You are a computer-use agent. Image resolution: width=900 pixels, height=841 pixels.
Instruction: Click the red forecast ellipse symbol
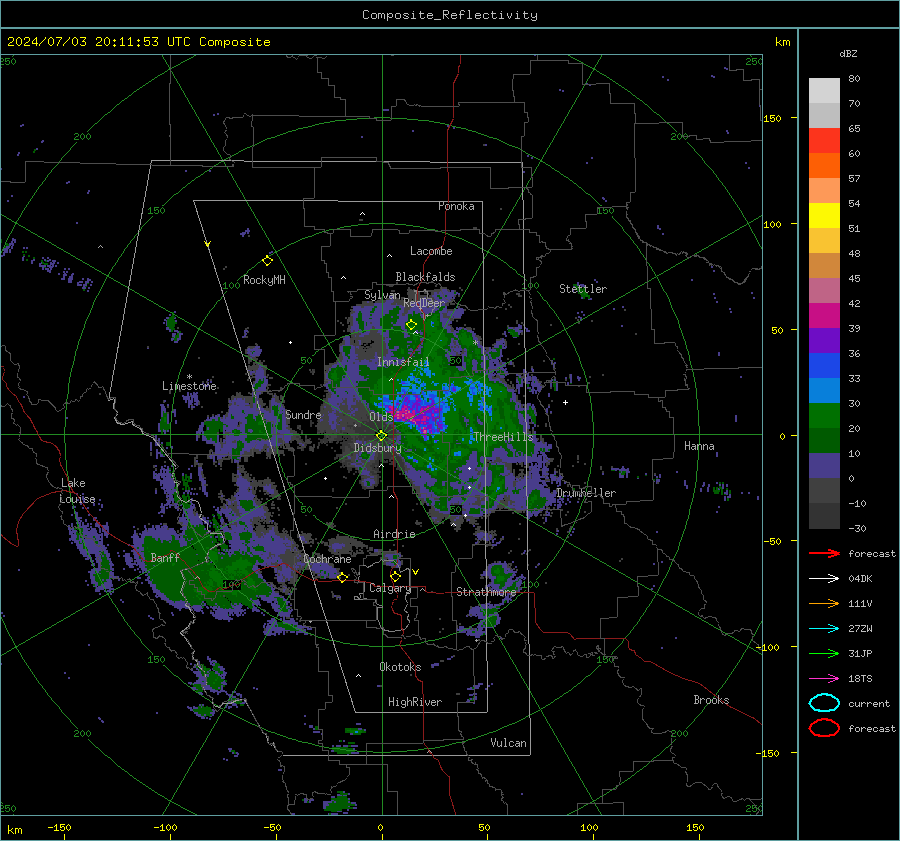click(824, 728)
